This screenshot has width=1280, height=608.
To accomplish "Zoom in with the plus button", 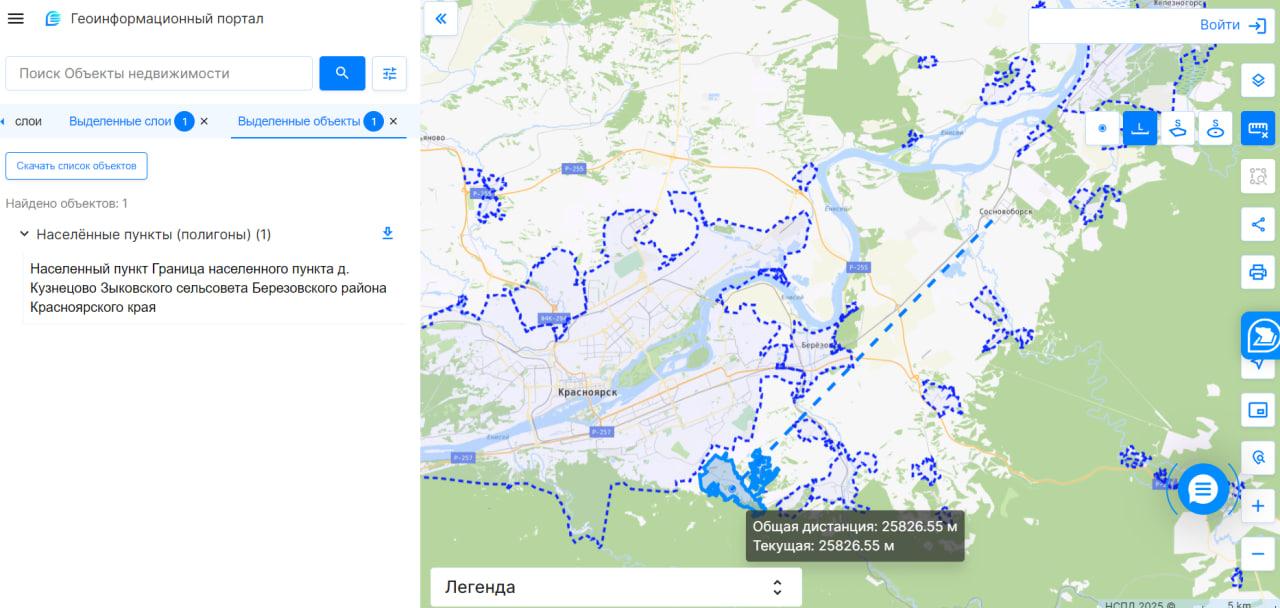I will point(1258,507).
